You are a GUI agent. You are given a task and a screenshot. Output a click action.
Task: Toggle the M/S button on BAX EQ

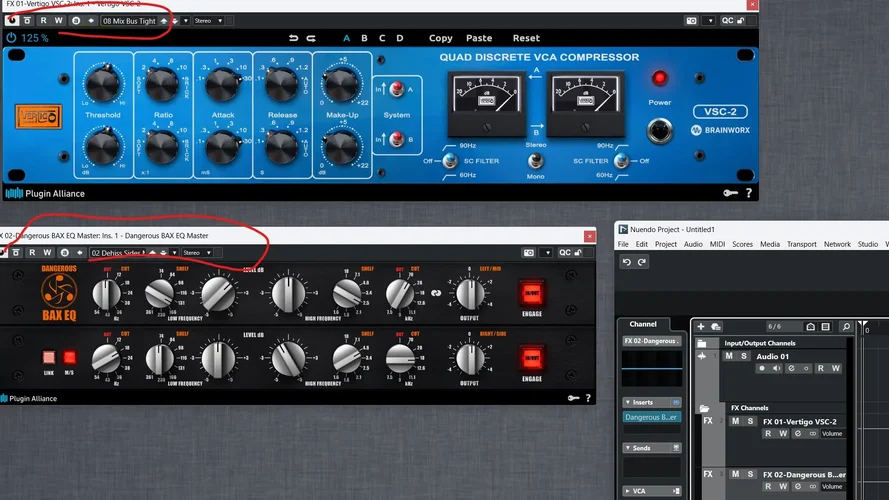(x=69, y=358)
